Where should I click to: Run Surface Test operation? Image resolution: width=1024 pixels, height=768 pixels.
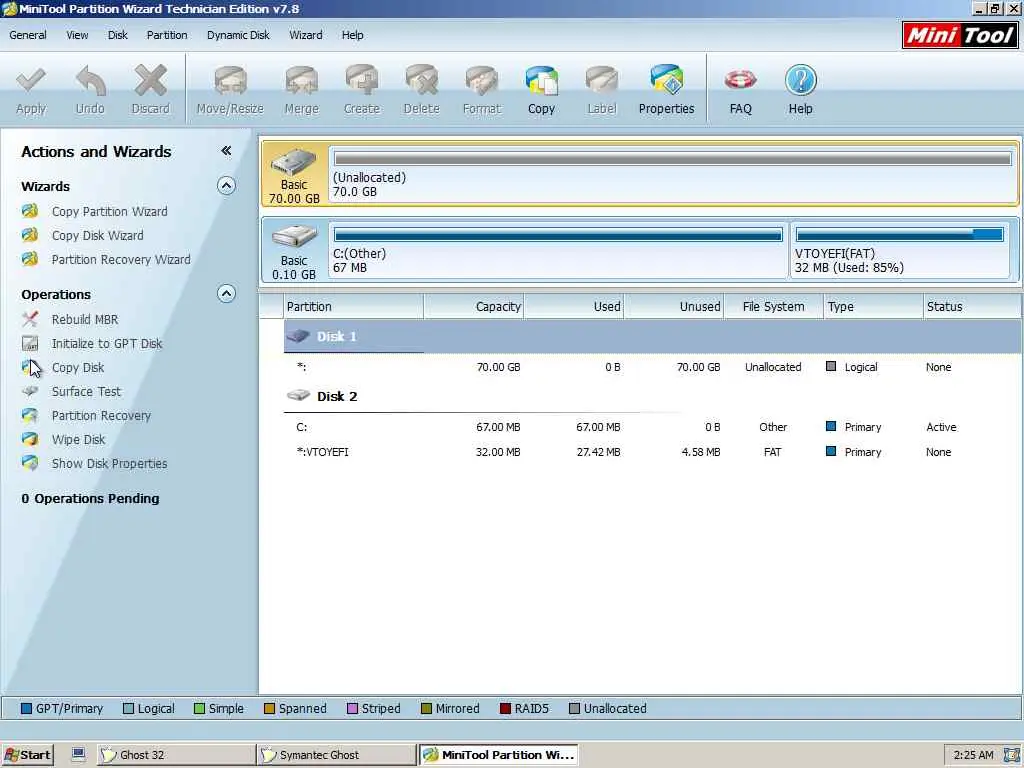click(x=86, y=392)
